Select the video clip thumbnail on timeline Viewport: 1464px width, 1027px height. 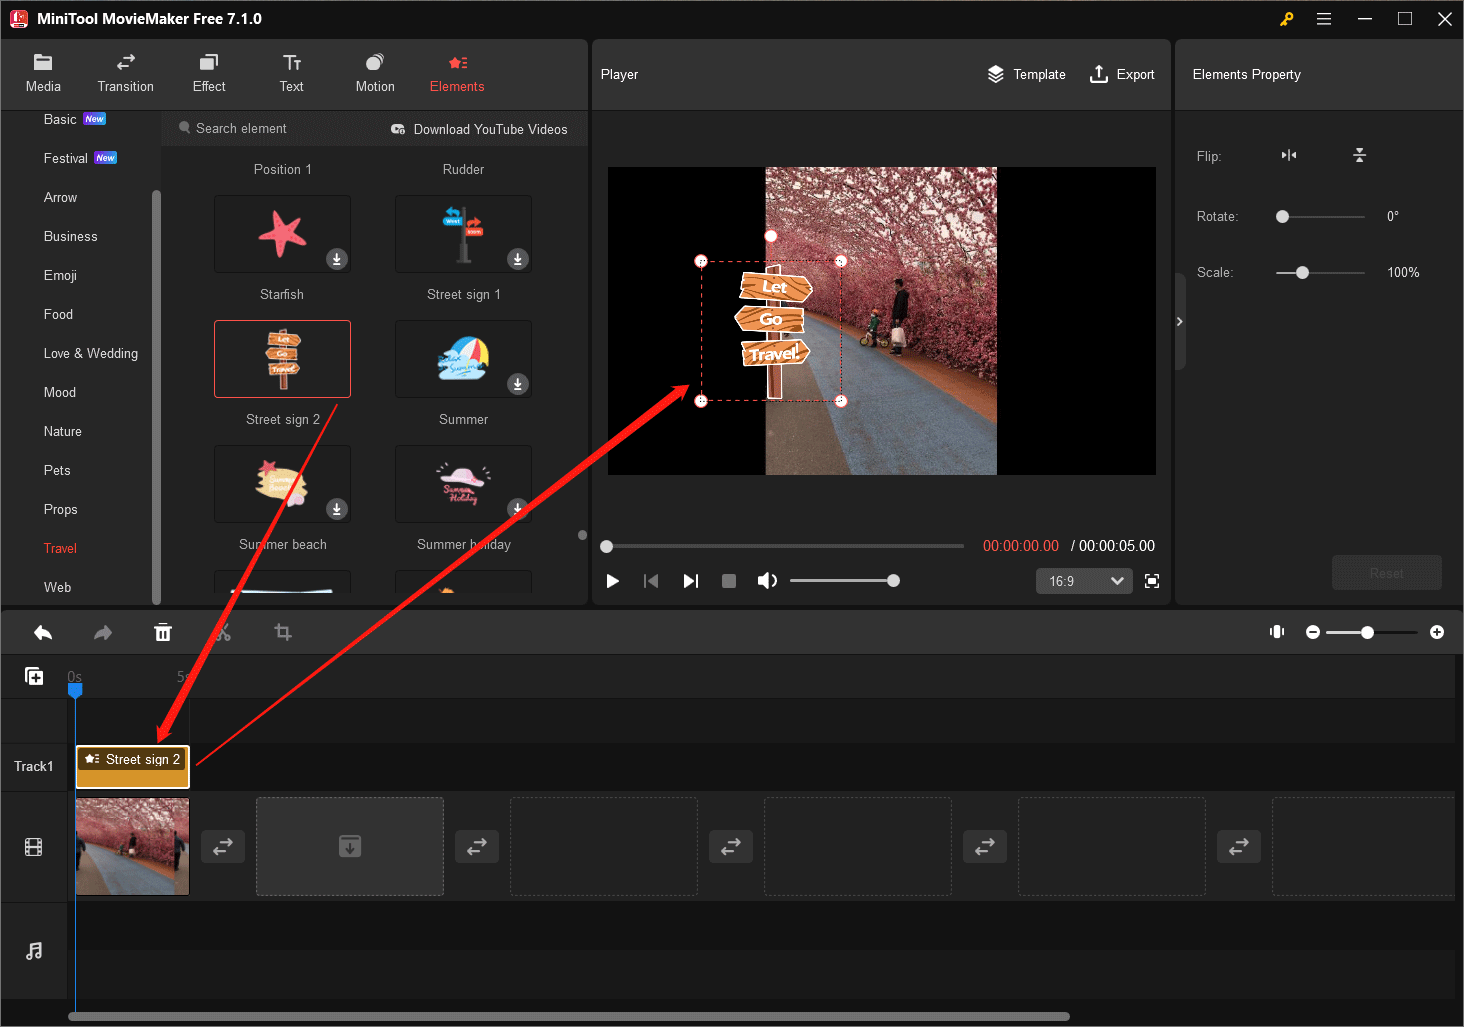tap(132, 846)
